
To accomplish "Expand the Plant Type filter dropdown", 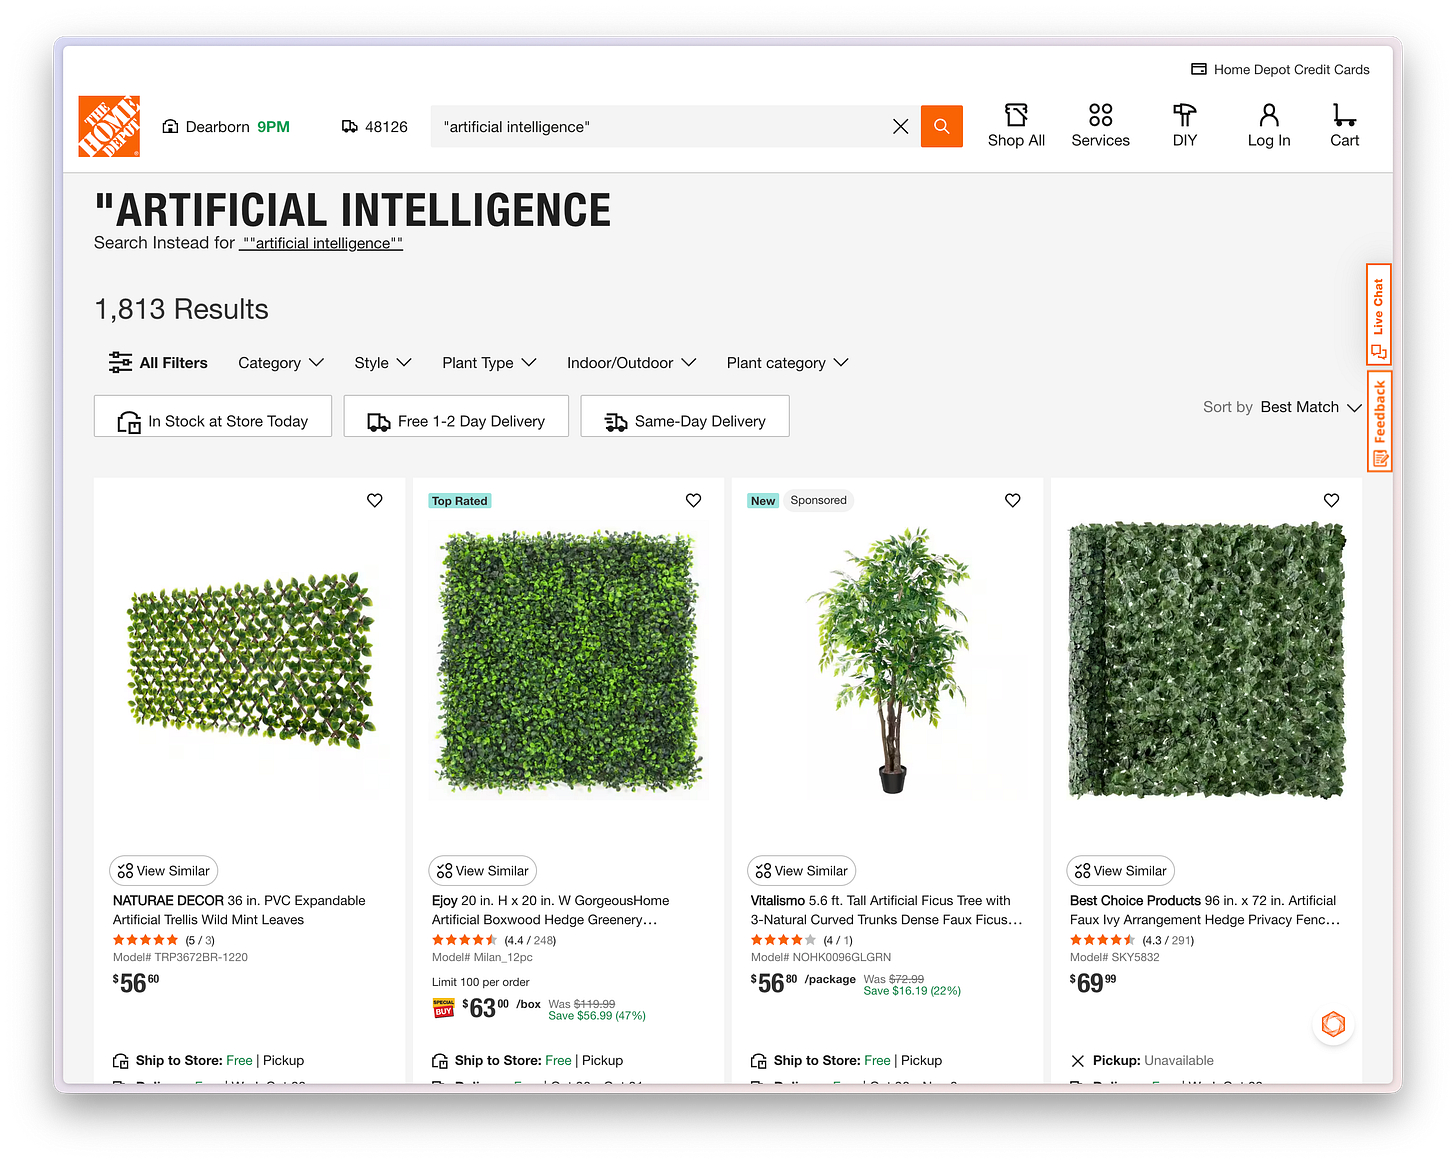I will tap(489, 363).
